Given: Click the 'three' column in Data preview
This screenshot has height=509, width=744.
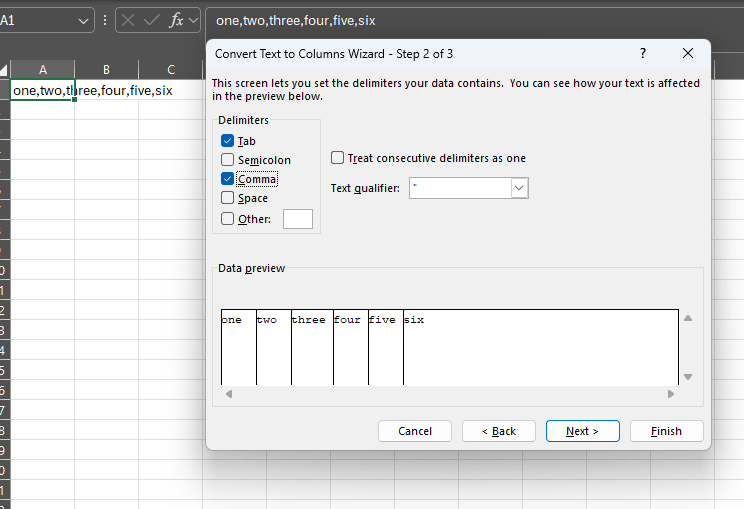Looking at the screenshot, I should pos(312,347).
